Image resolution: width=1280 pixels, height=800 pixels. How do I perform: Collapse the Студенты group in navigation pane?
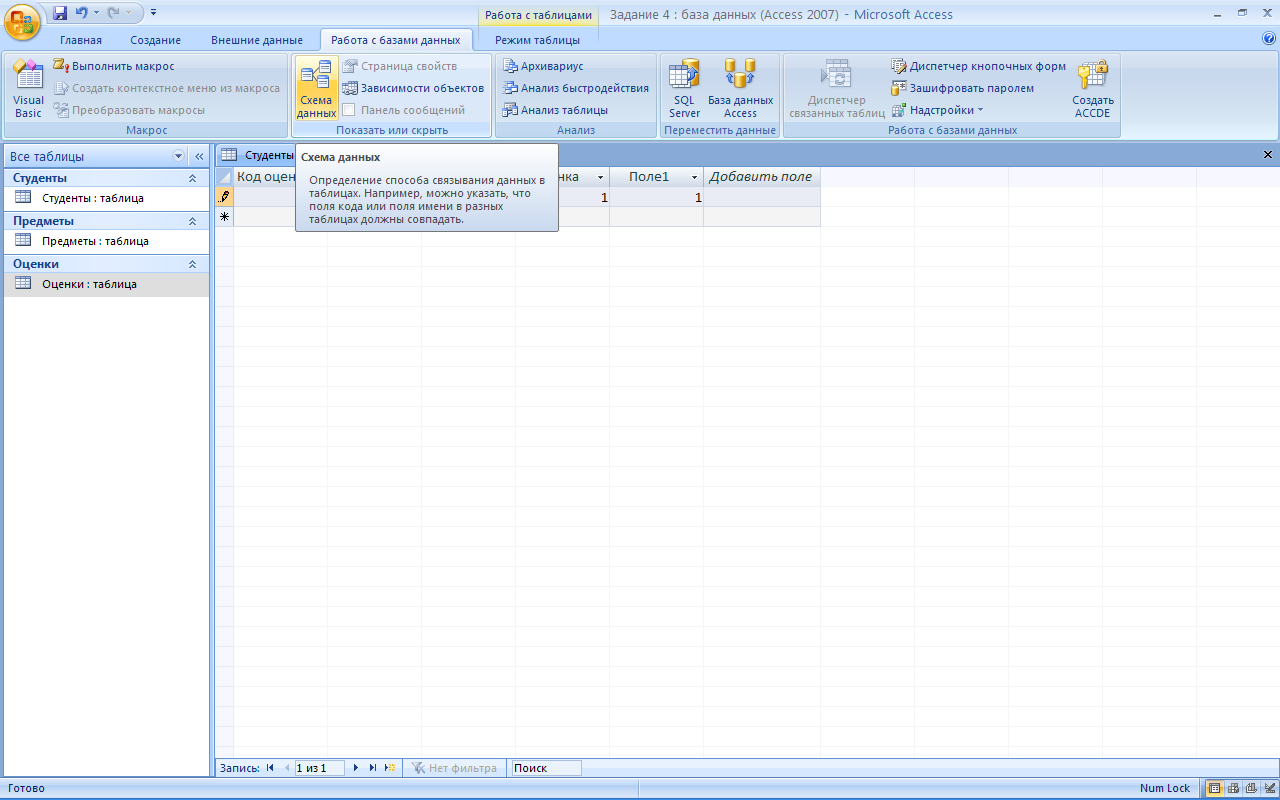192,178
